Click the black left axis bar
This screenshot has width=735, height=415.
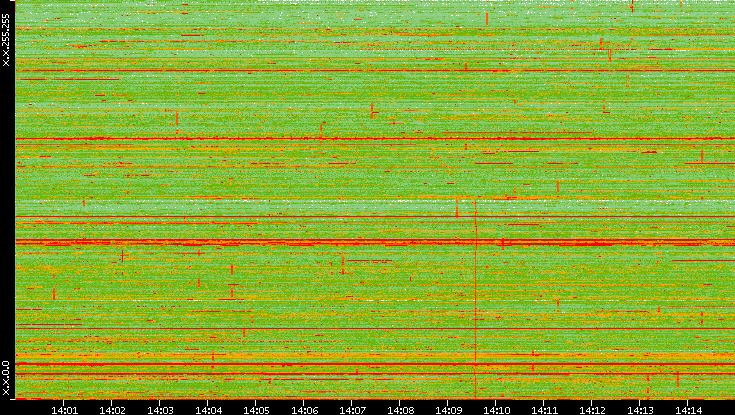click(x=6, y=200)
